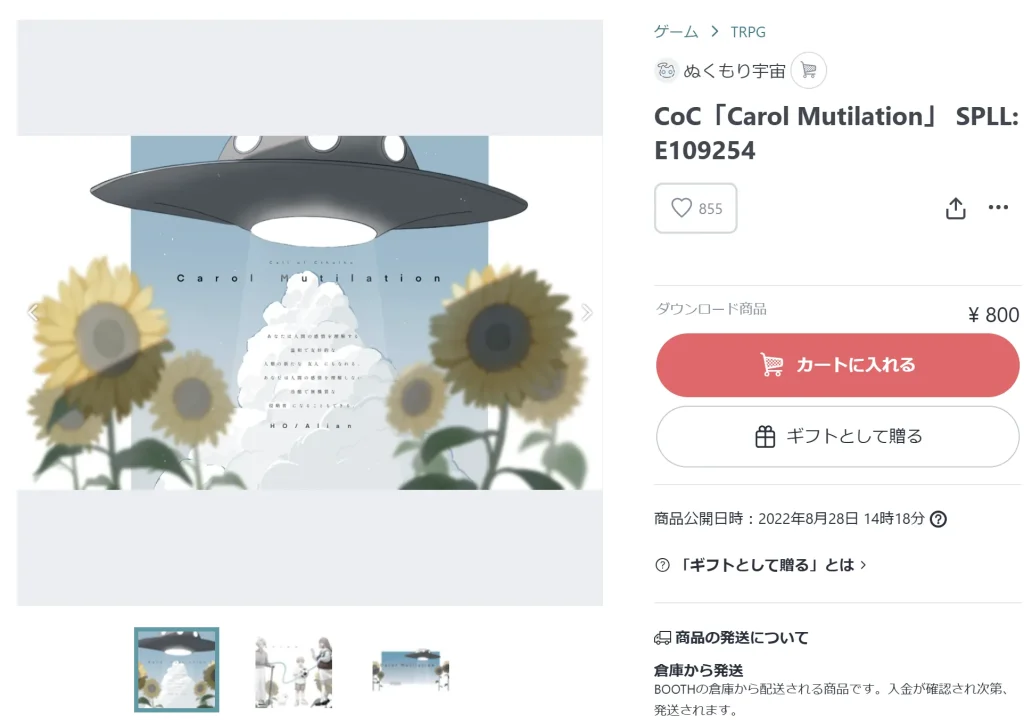Open the ゲーム breadcrumb category

[x=676, y=31]
